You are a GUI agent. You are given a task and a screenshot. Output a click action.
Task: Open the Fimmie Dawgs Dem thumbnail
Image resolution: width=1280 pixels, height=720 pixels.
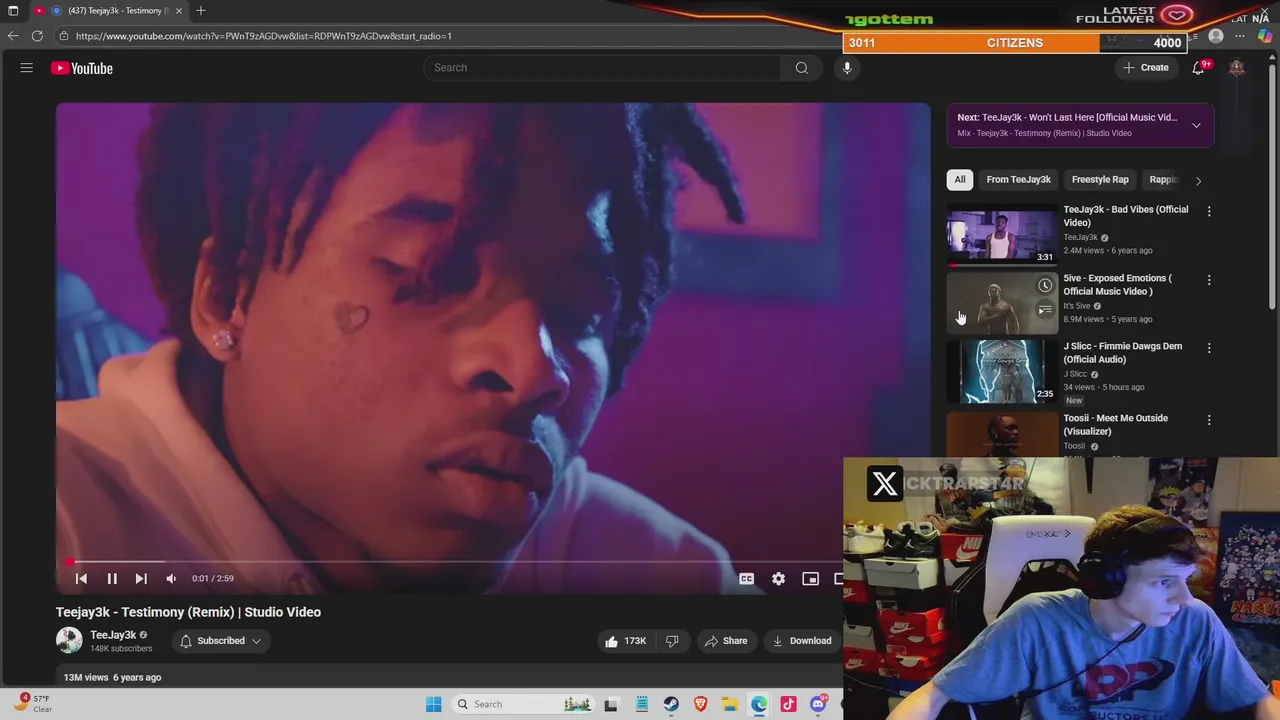click(x=1002, y=371)
